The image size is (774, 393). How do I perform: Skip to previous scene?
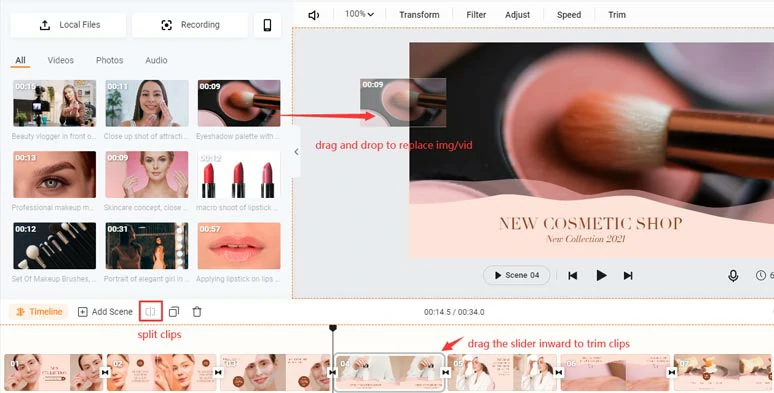coord(573,275)
